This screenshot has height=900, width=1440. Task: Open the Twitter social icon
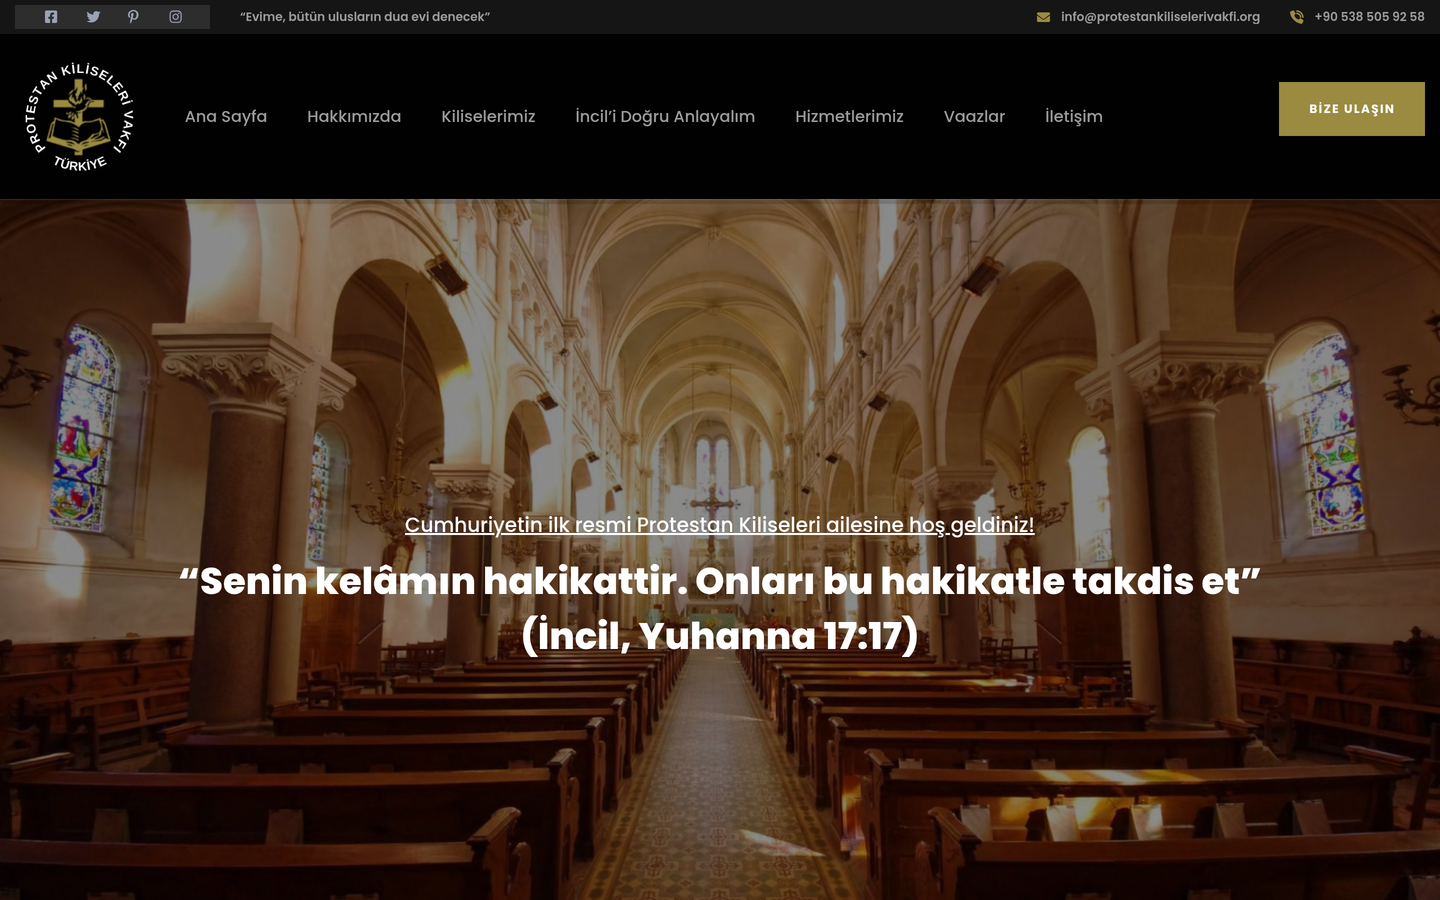[93, 17]
